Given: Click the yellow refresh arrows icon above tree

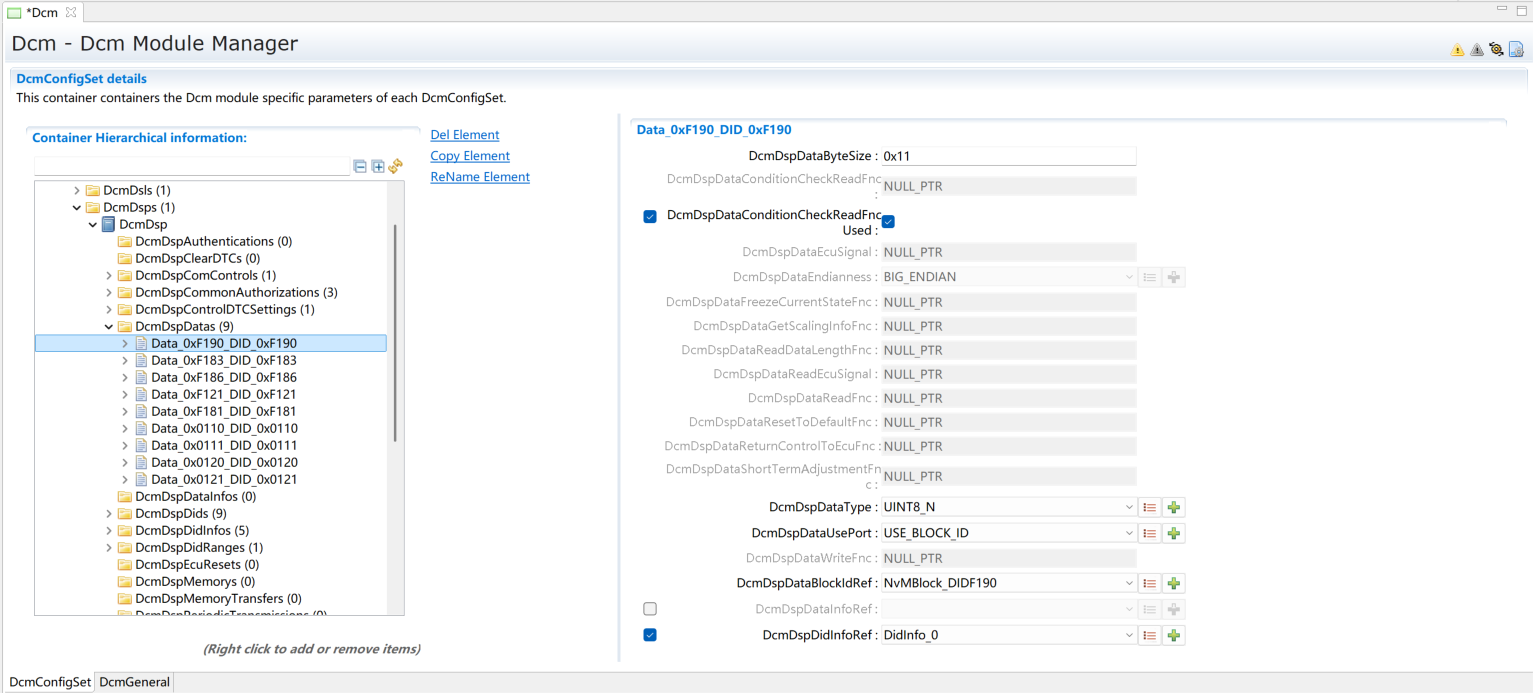Looking at the screenshot, I should pos(395,166).
